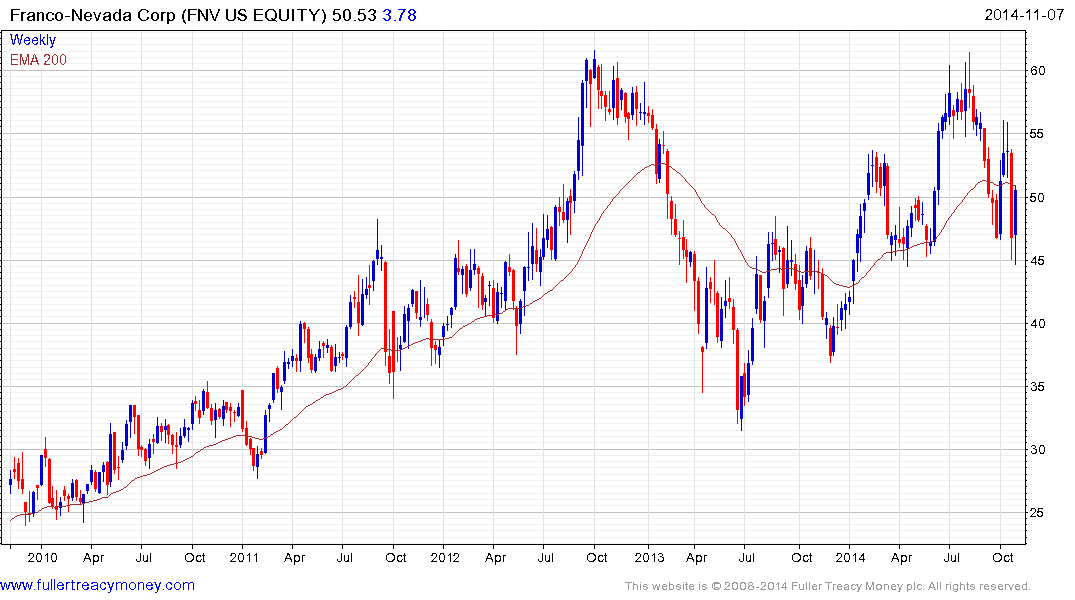Click the date 2014-11-07

pos(1024,15)
